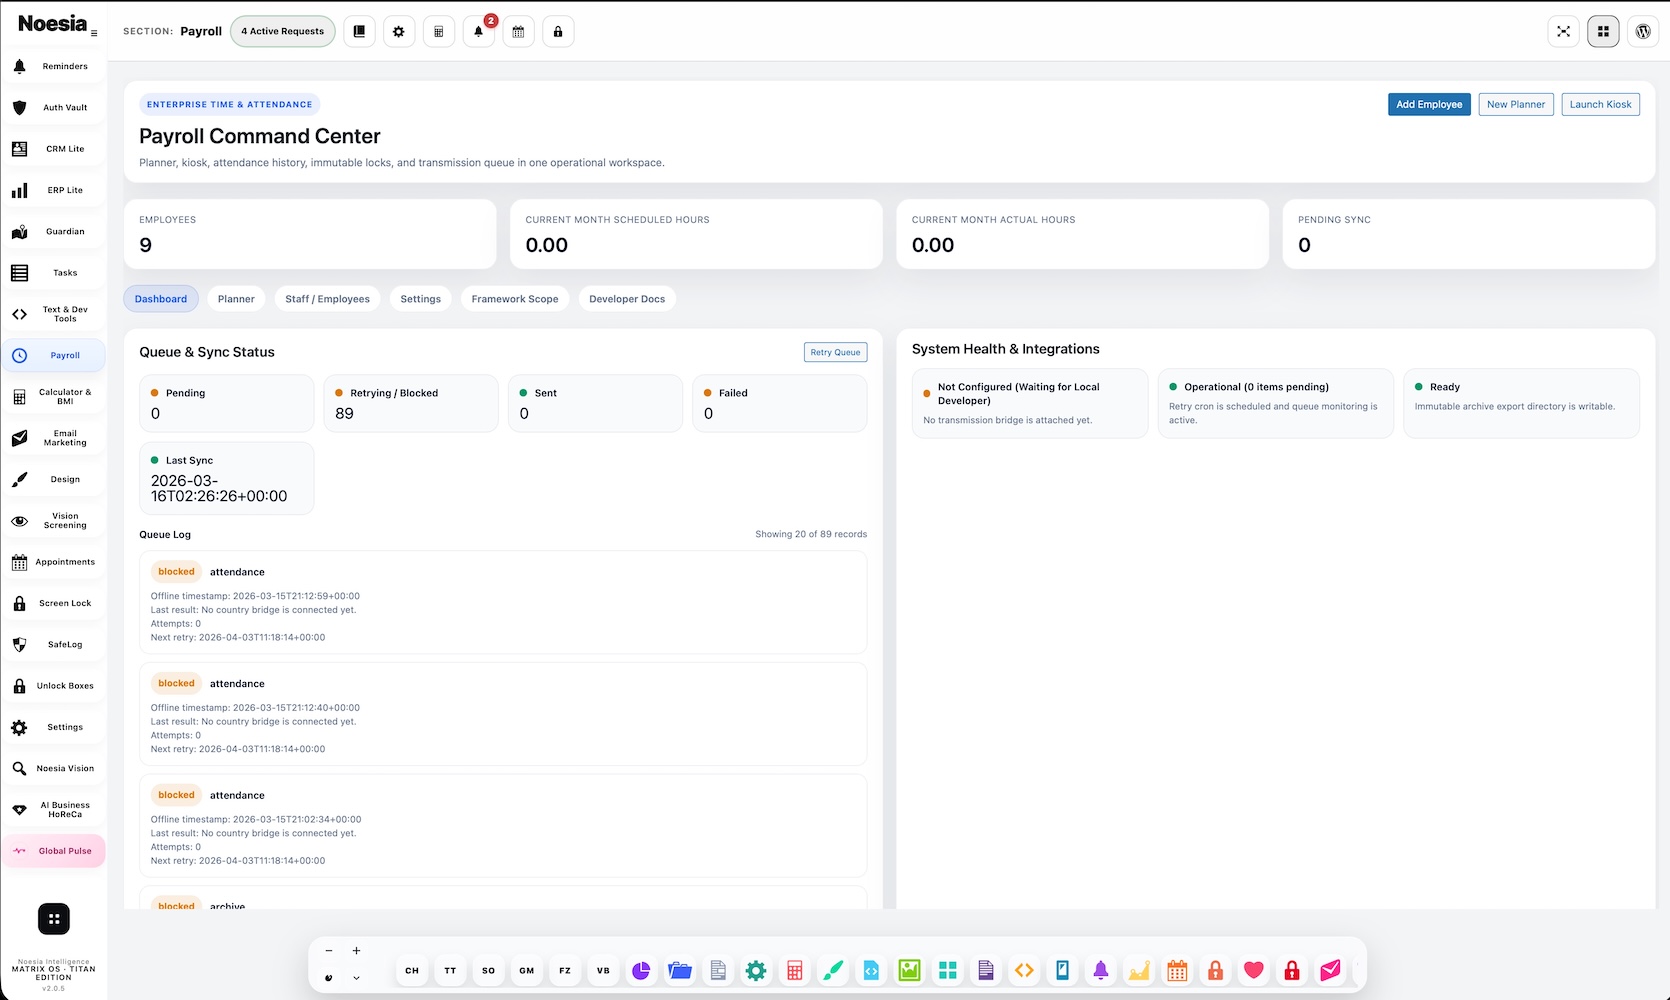Screen dimensions: 1670x1000
Task: Click the Retrying / Blocked 89 card
Action: click(x=411, y=403)
